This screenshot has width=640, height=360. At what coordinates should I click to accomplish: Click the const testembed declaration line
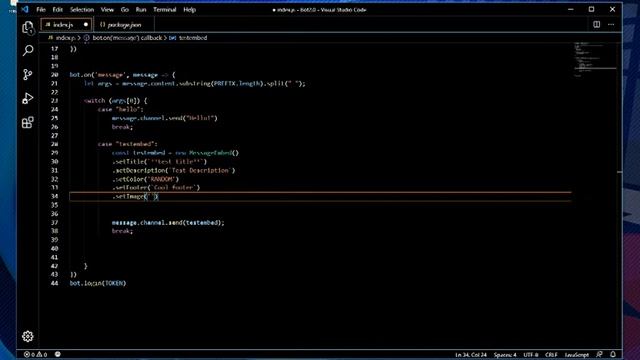pyautogui.click(x=175, y=153)
